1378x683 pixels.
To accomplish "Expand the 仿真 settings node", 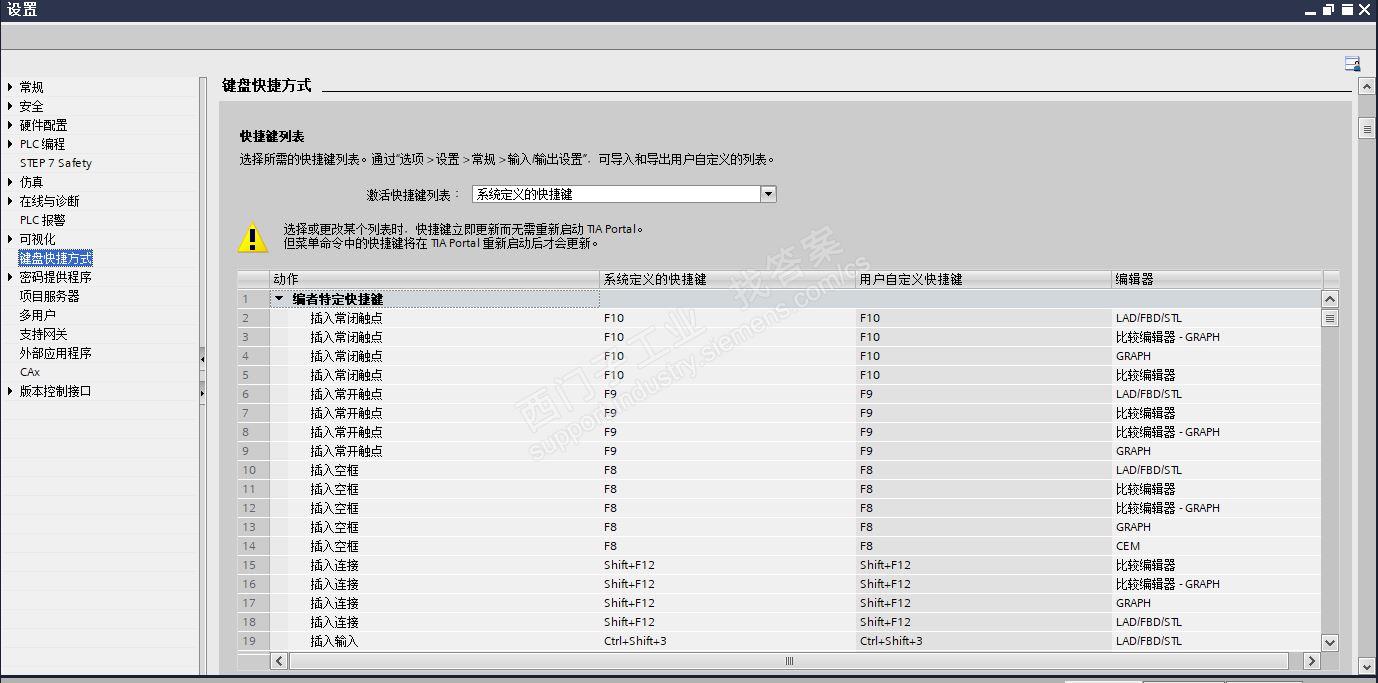I will [x=11, y=182].
